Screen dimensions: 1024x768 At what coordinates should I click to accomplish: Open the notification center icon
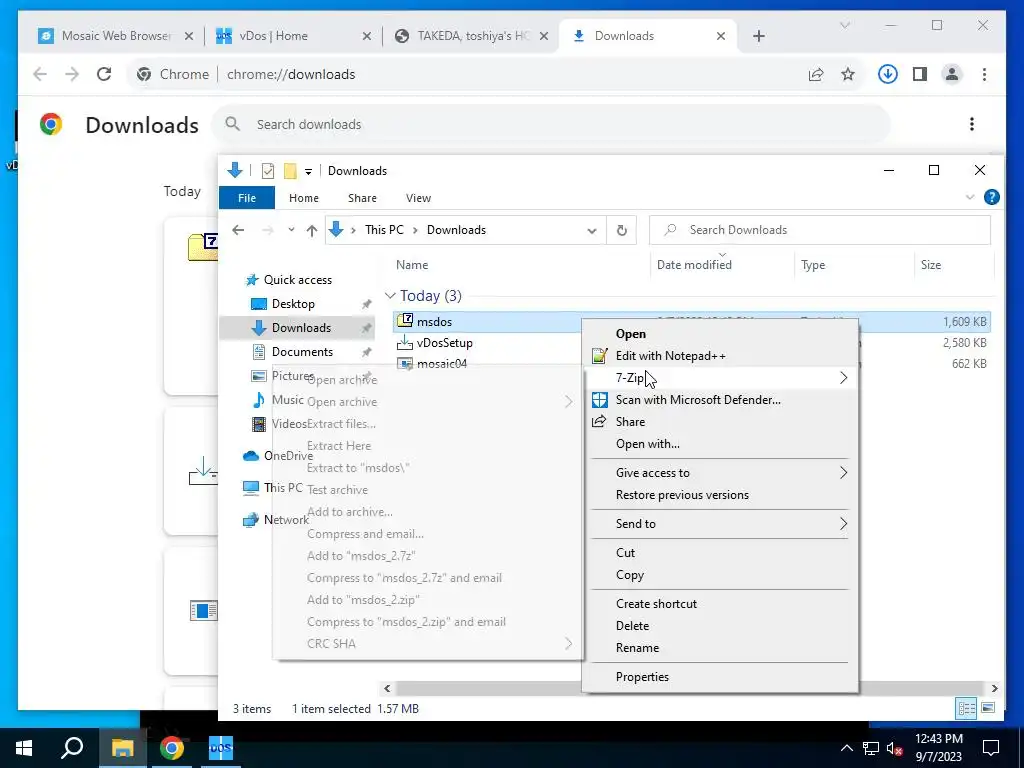coord(991,748)
